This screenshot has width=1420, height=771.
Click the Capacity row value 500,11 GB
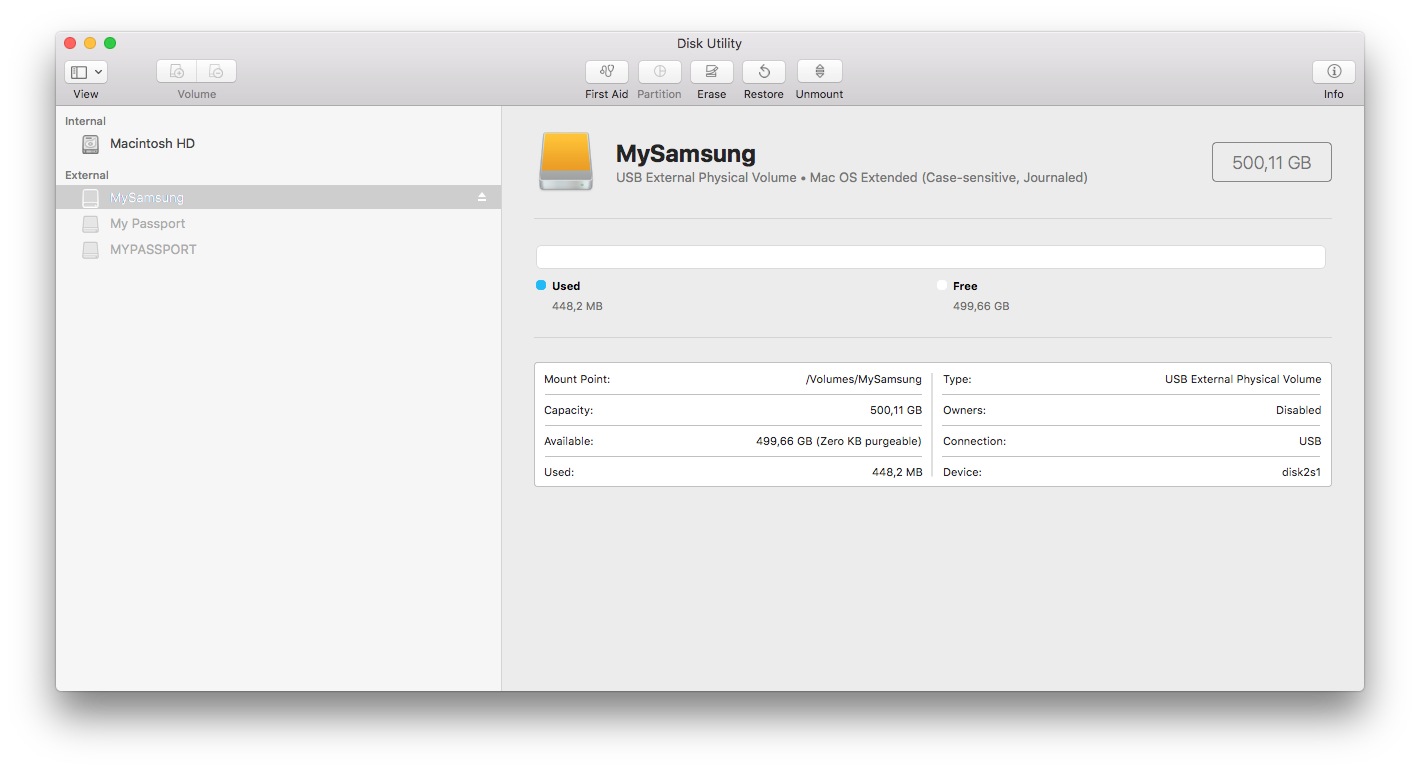tap(896, 410)
